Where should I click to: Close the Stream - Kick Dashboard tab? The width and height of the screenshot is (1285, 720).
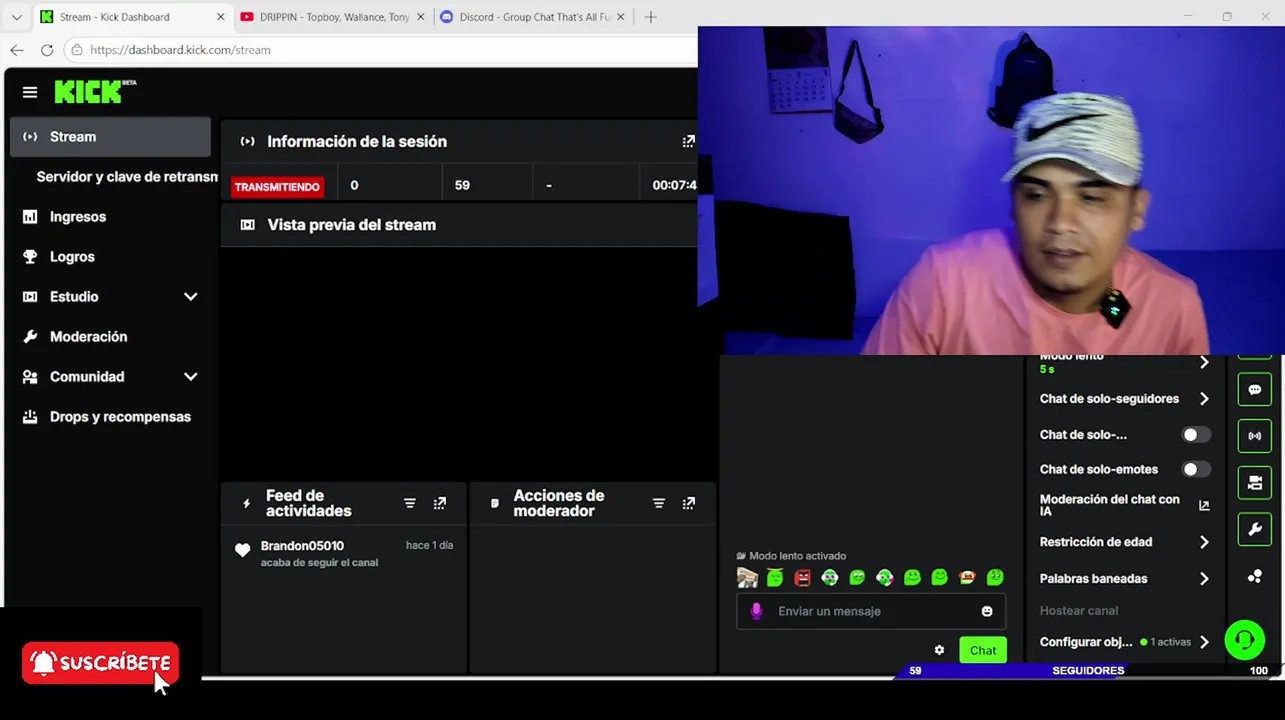[x=221, y=17]
